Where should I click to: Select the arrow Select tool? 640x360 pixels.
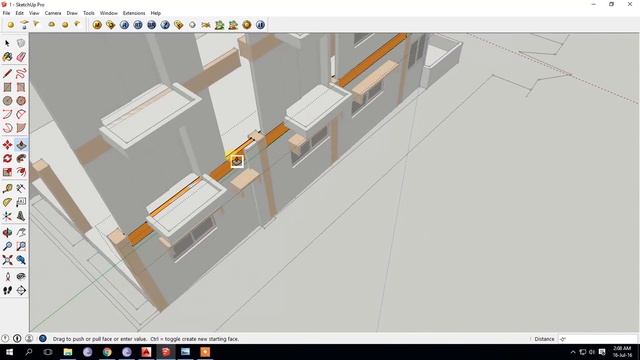coord(7,43)
